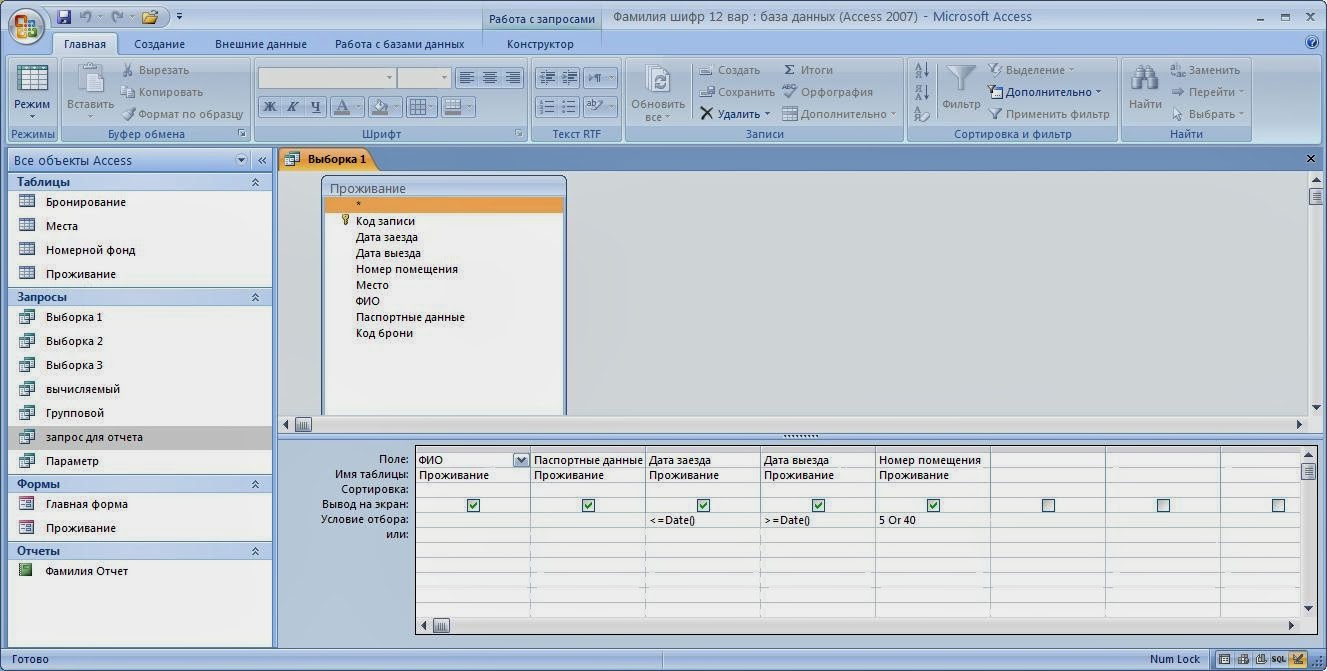The height and width of the screenshot is (671, 1327).
Task: Click the Заменить button
Action: coord(1204,70)
